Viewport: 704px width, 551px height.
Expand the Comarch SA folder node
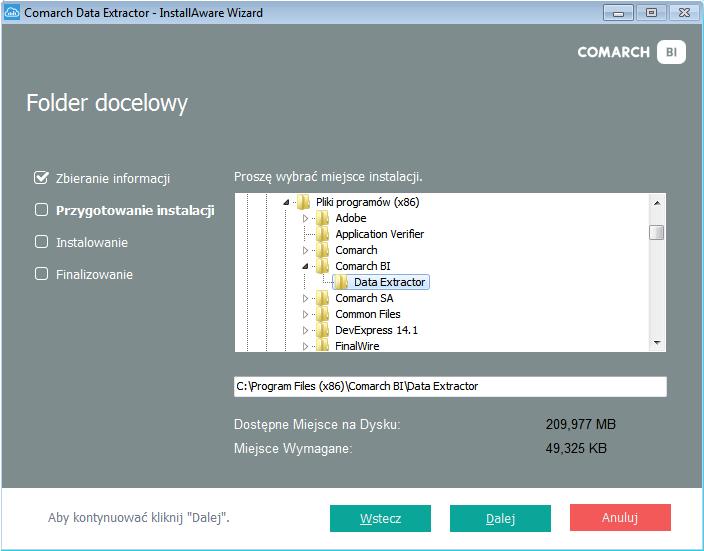tap(305, 298)
